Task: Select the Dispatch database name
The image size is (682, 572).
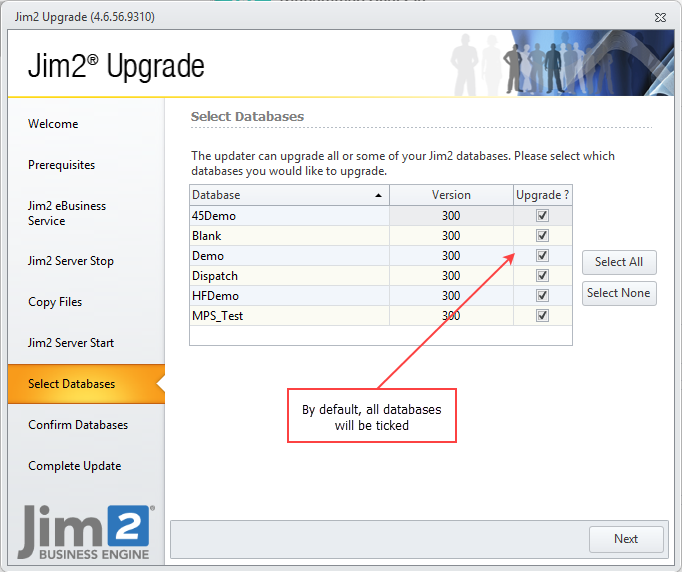Action: 215,276
